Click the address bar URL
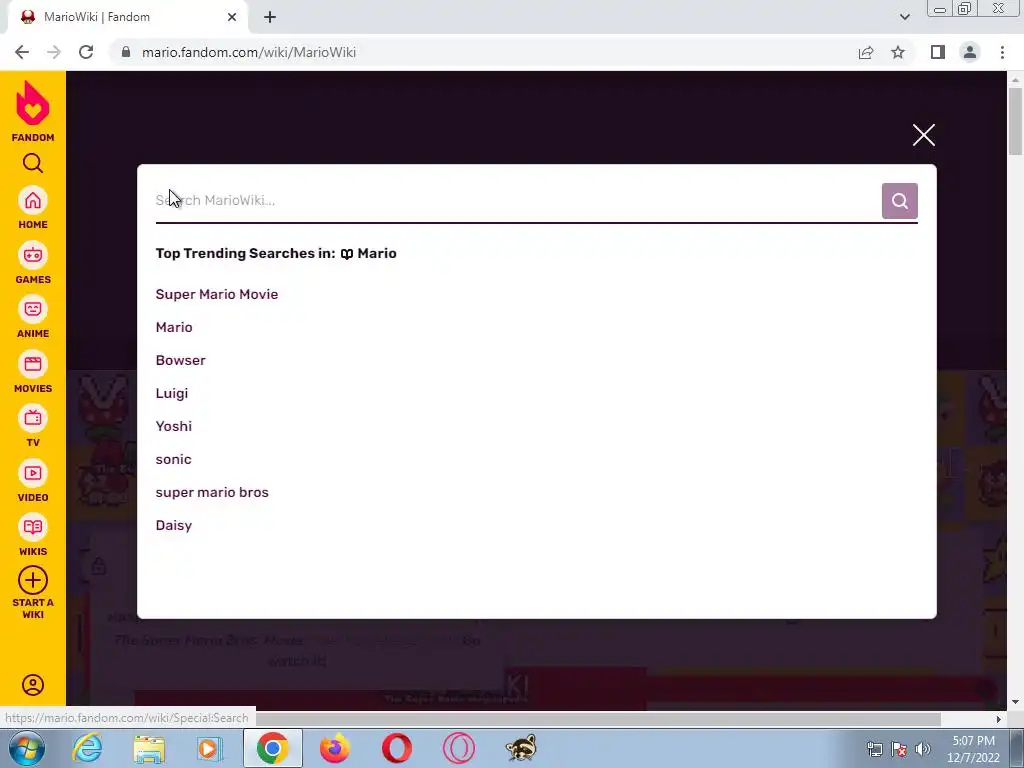The height and width of the screenshot is (768, 1024). click(x=249, y=52)
